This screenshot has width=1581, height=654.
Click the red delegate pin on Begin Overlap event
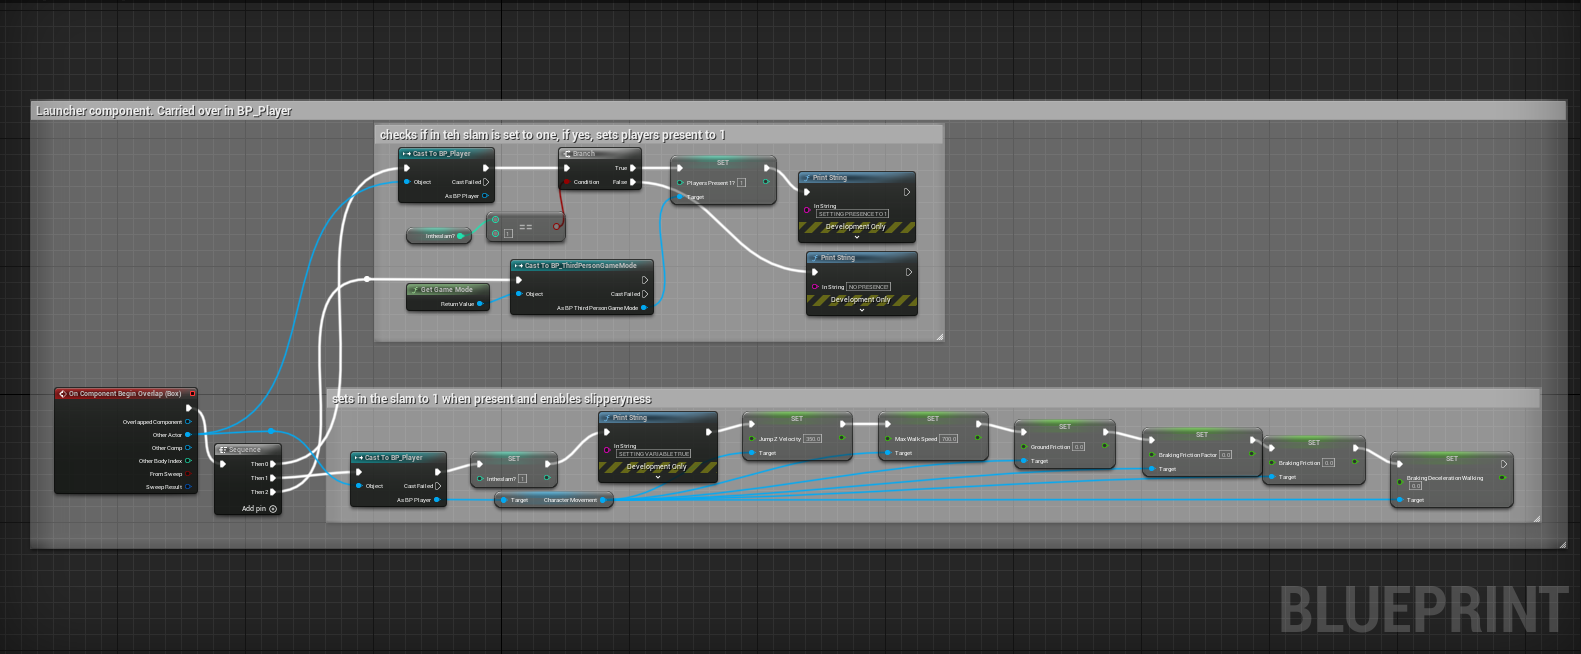[192, 394]
